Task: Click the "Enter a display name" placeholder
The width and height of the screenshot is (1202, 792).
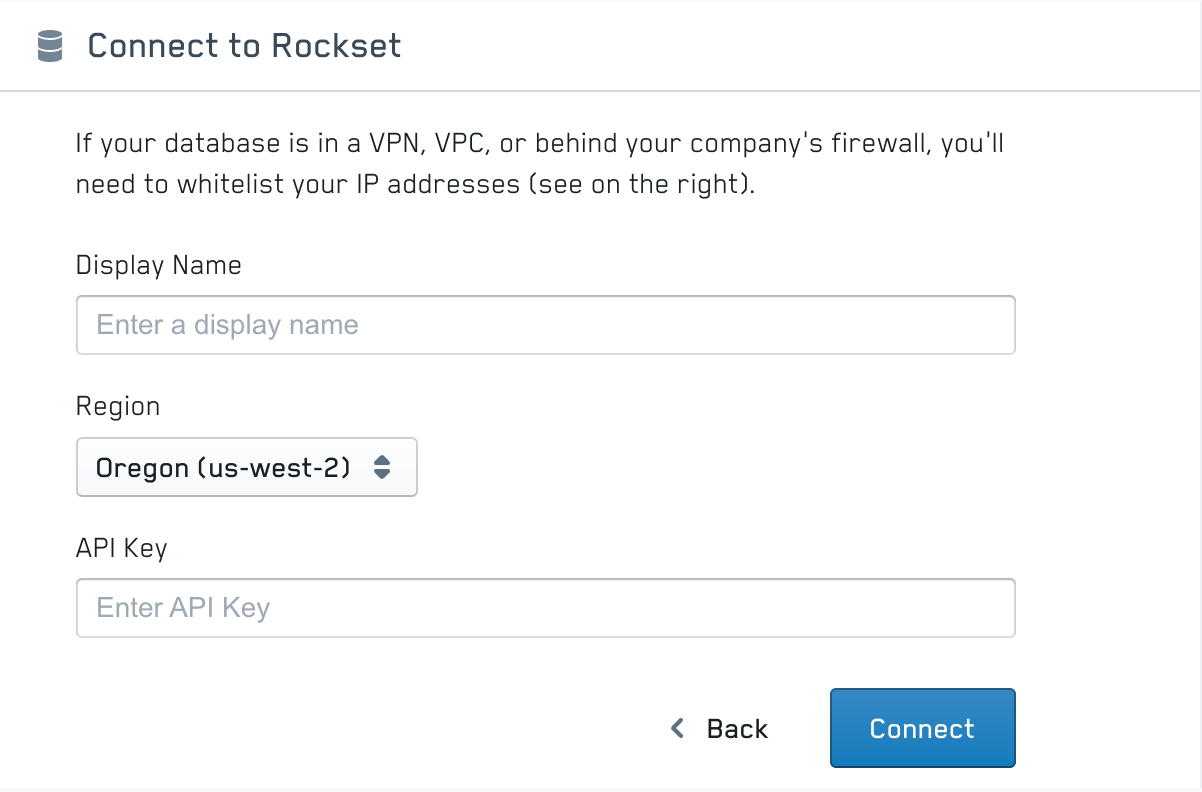Action: click(227, 325)
